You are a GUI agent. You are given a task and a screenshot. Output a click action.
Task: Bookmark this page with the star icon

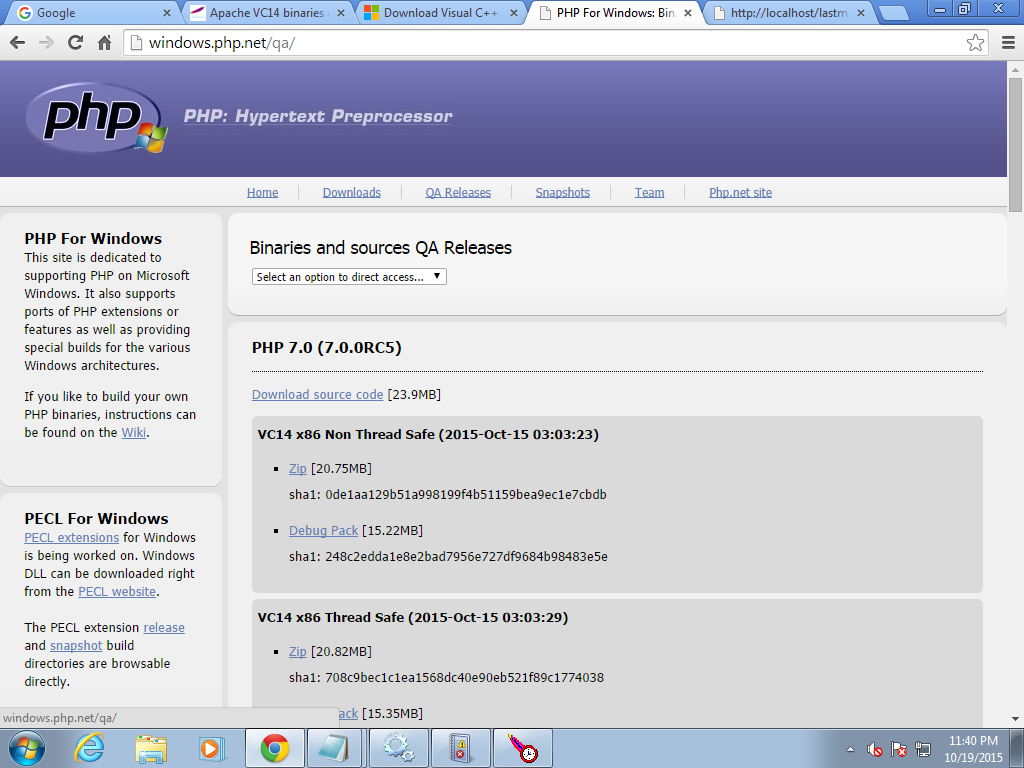click(x=975, y=43)
